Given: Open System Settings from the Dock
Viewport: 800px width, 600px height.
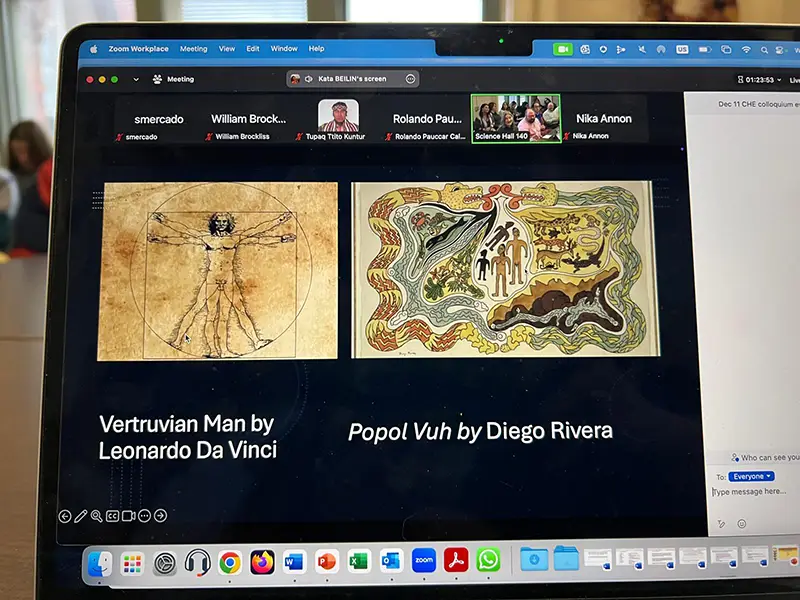Looking at the screenshot, I should 165,564.
